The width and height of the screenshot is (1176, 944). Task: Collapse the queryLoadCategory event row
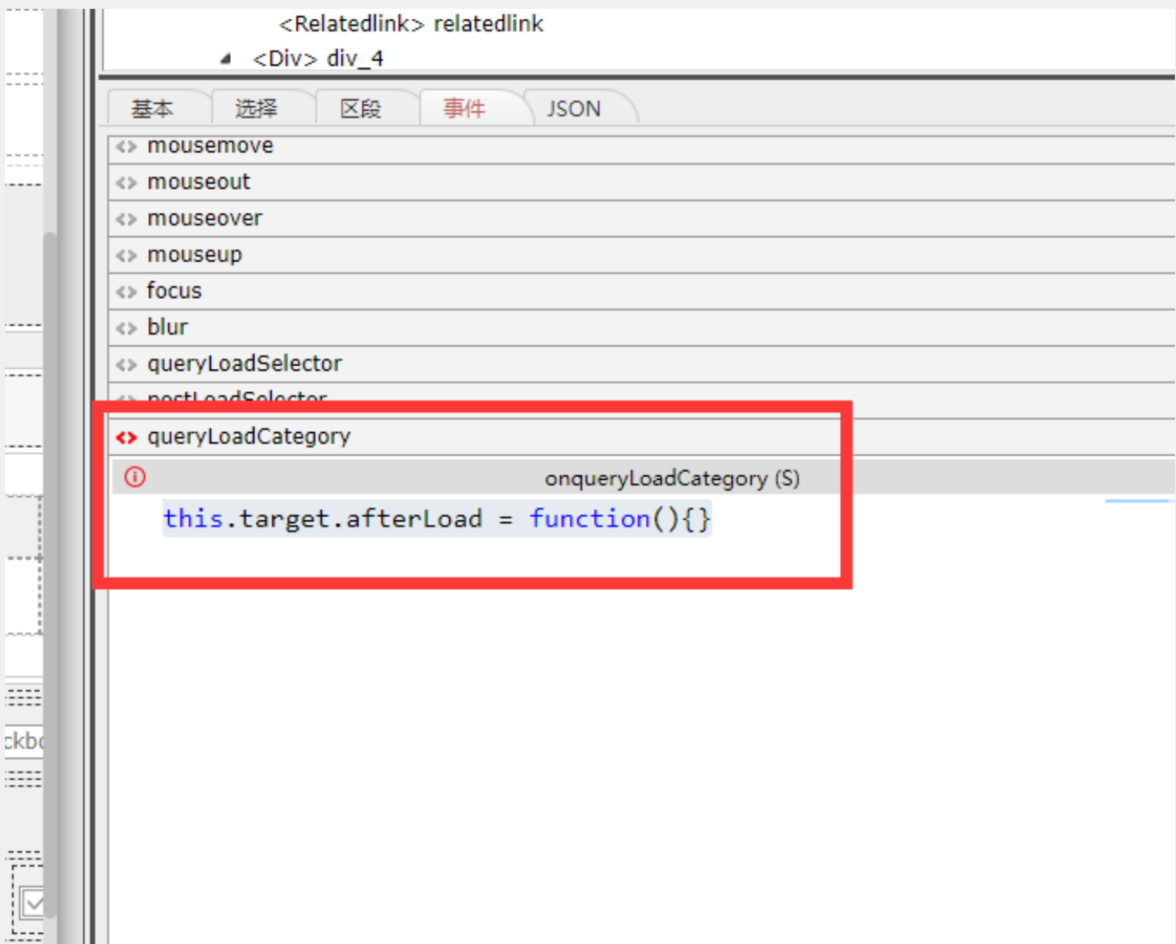pos(642,437)
